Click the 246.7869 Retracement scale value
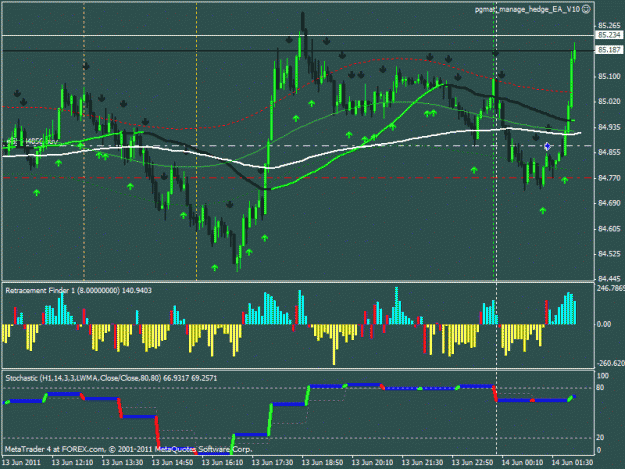 point(611,288)
